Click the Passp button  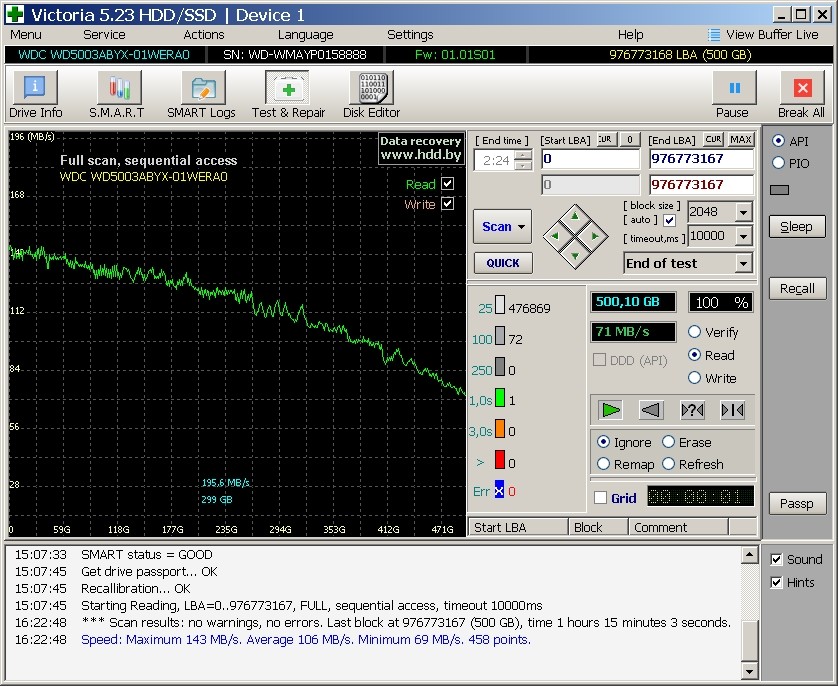point(797,503)
